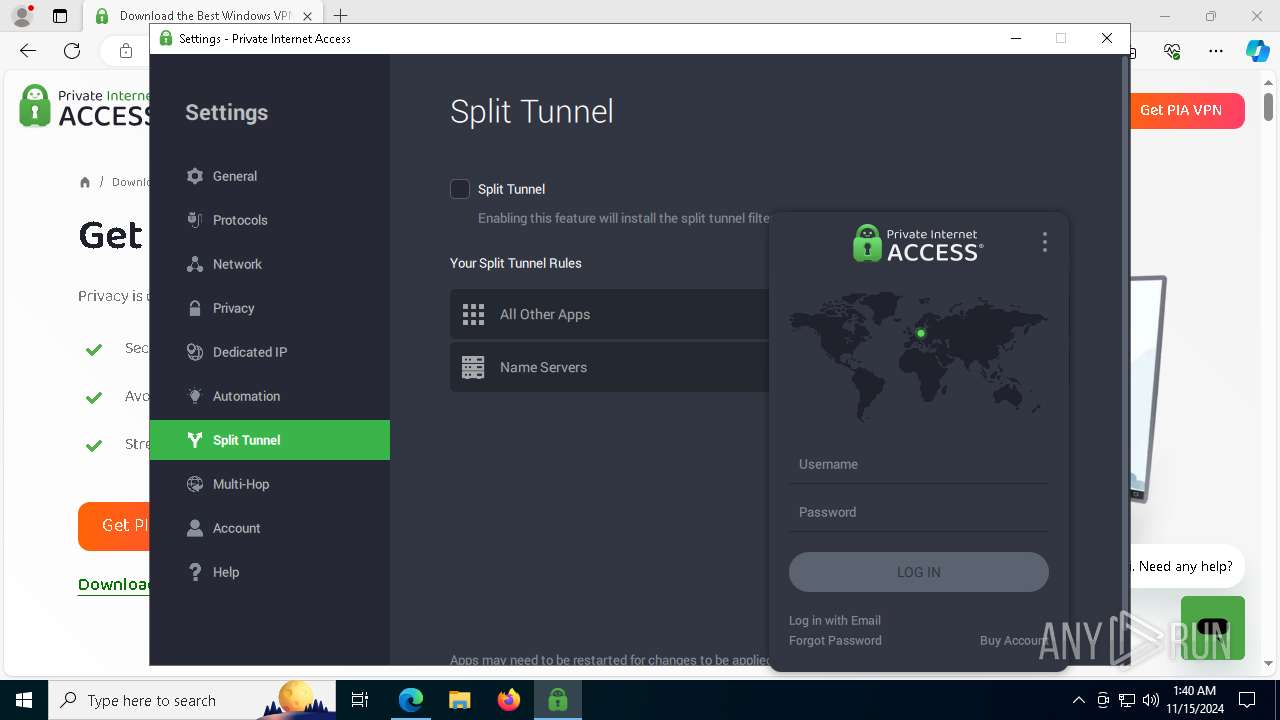
Task: Click the Edge page vertical scrollbar
Action: tap(1268, 105)
